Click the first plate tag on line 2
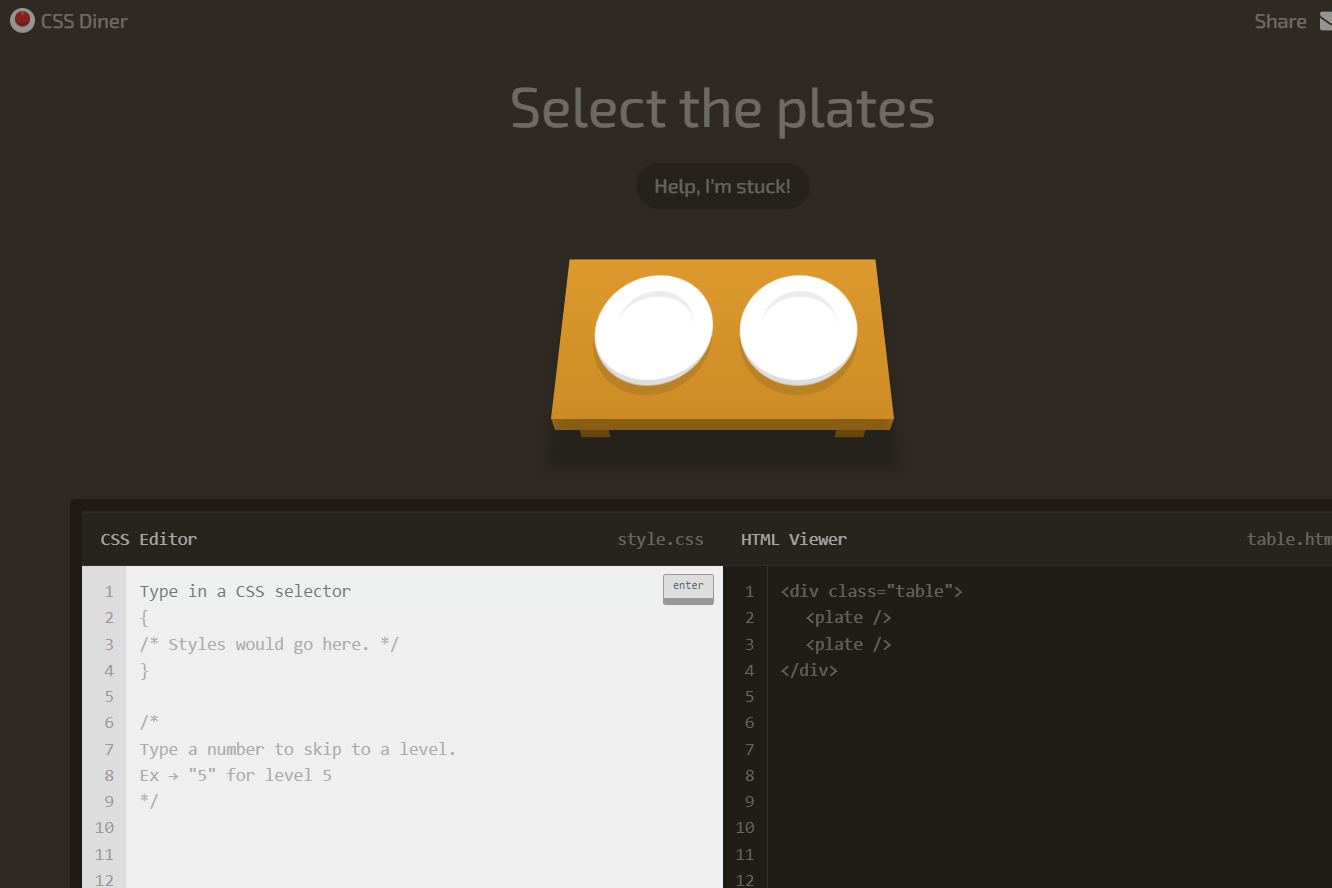This screenshot has height=888, width=1332. 848,617
